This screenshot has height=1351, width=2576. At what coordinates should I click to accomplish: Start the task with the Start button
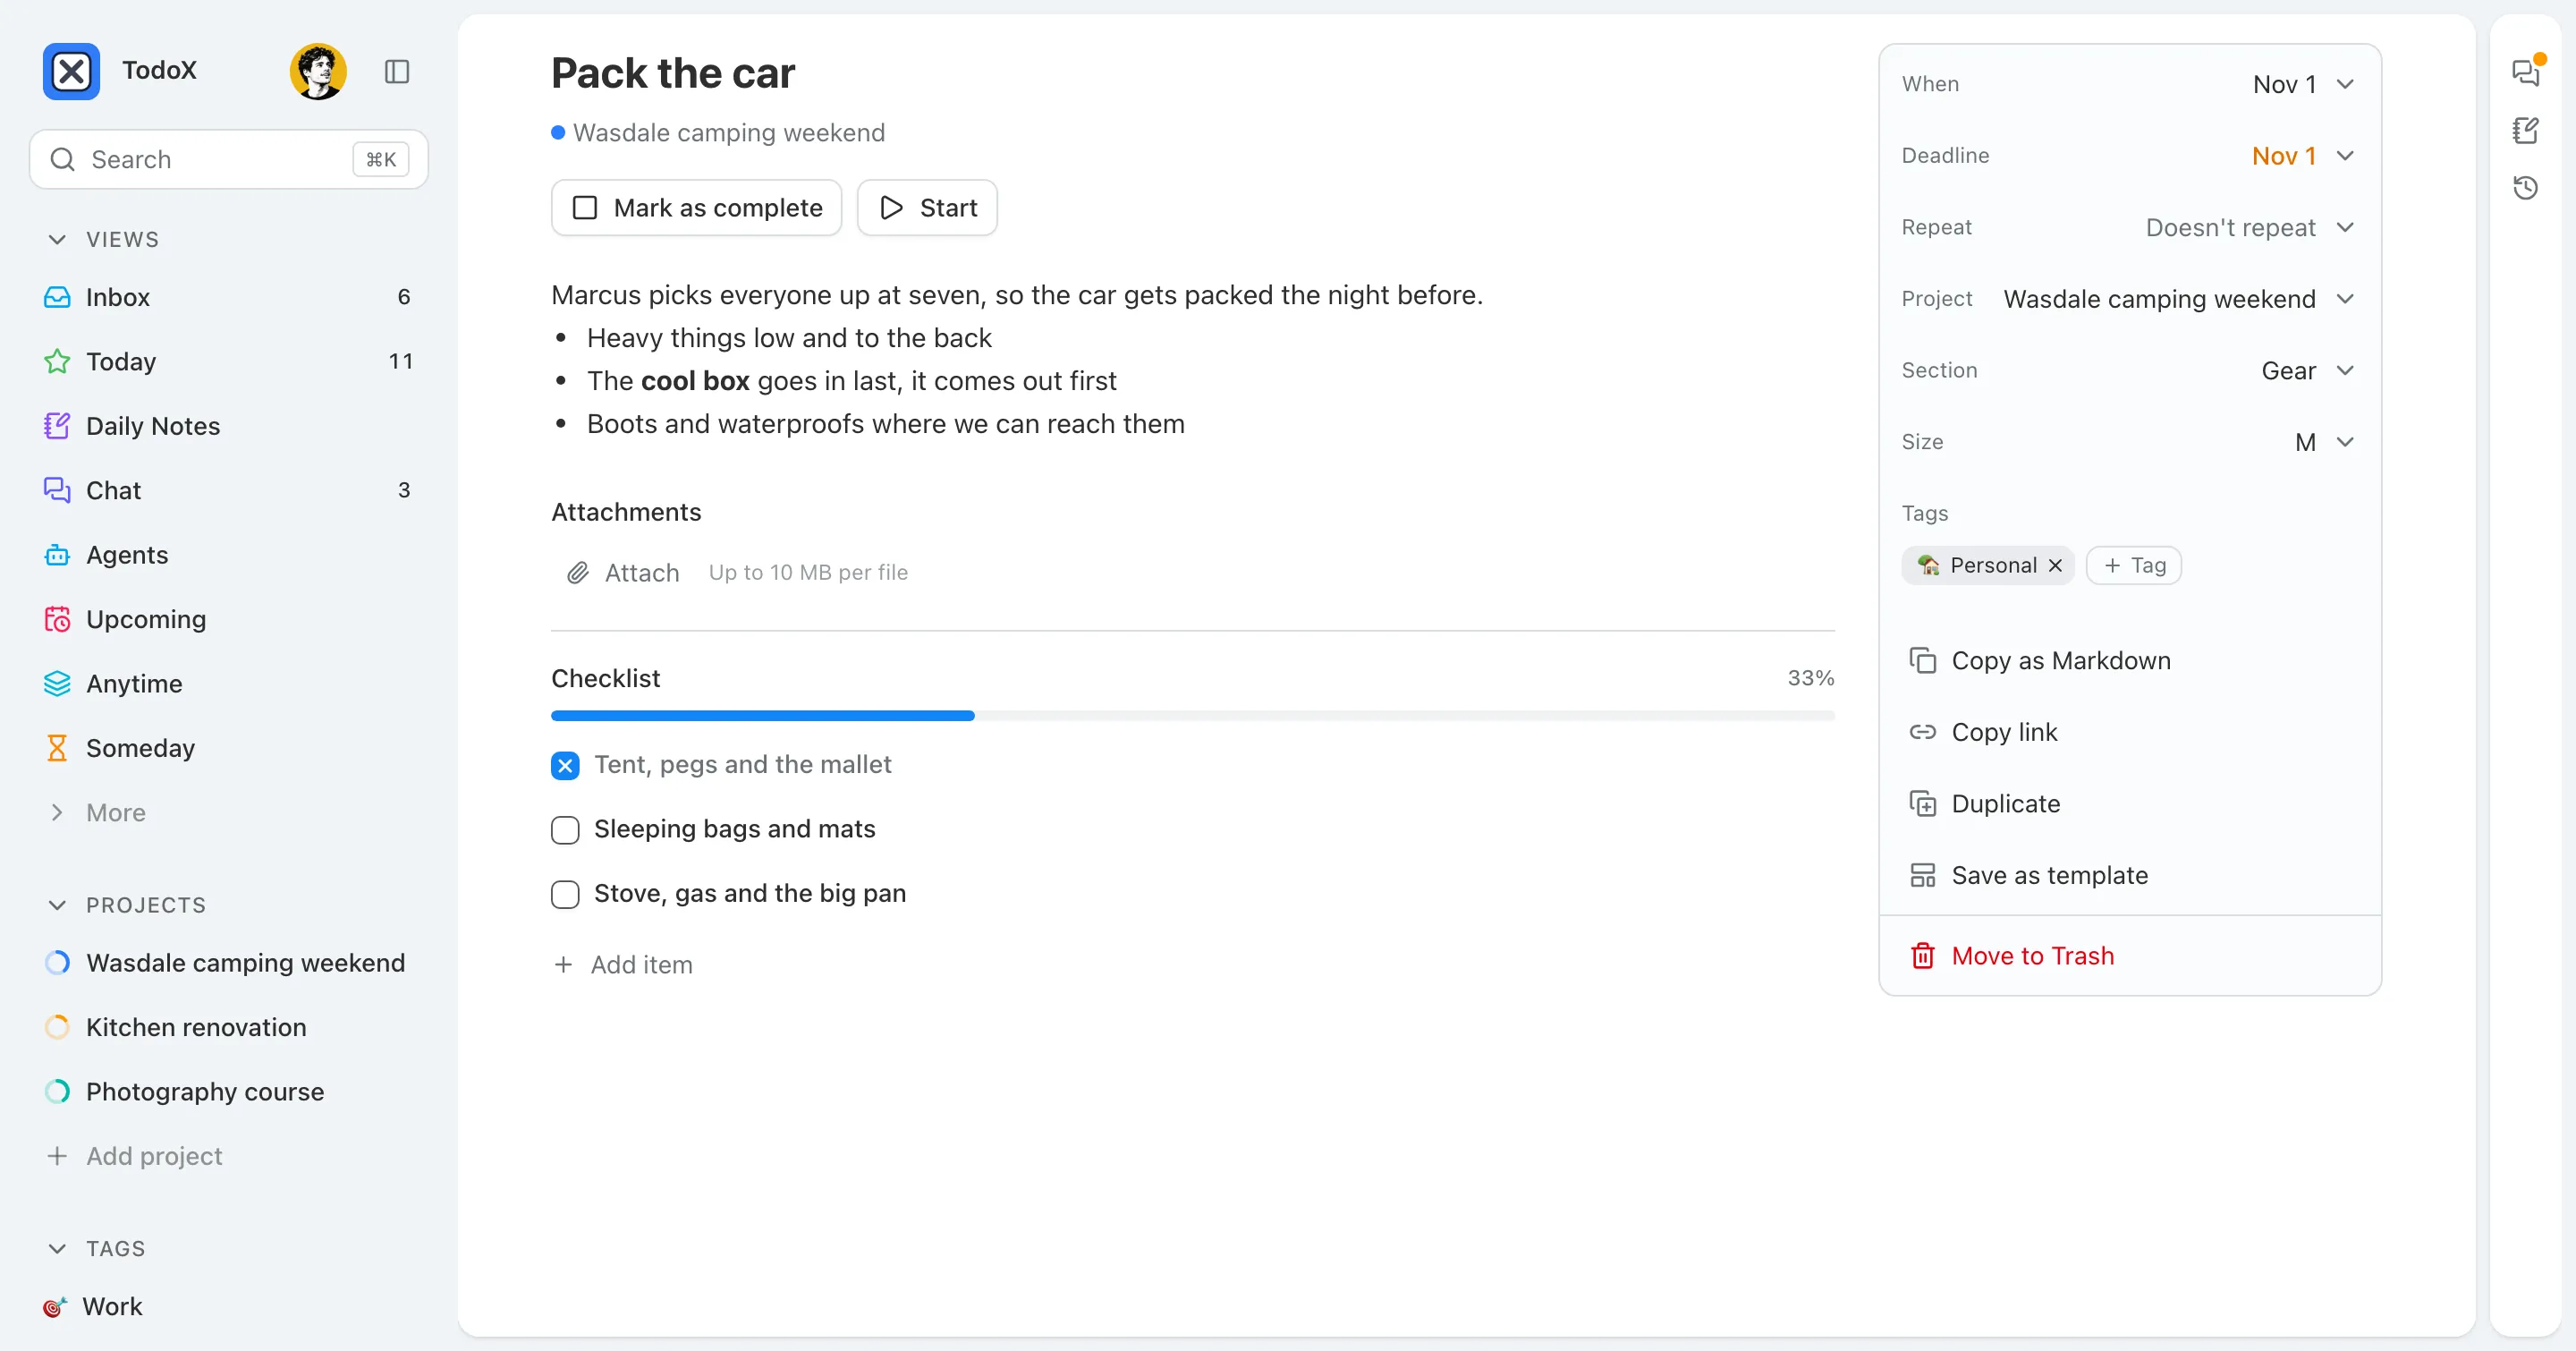coord(927,208)
